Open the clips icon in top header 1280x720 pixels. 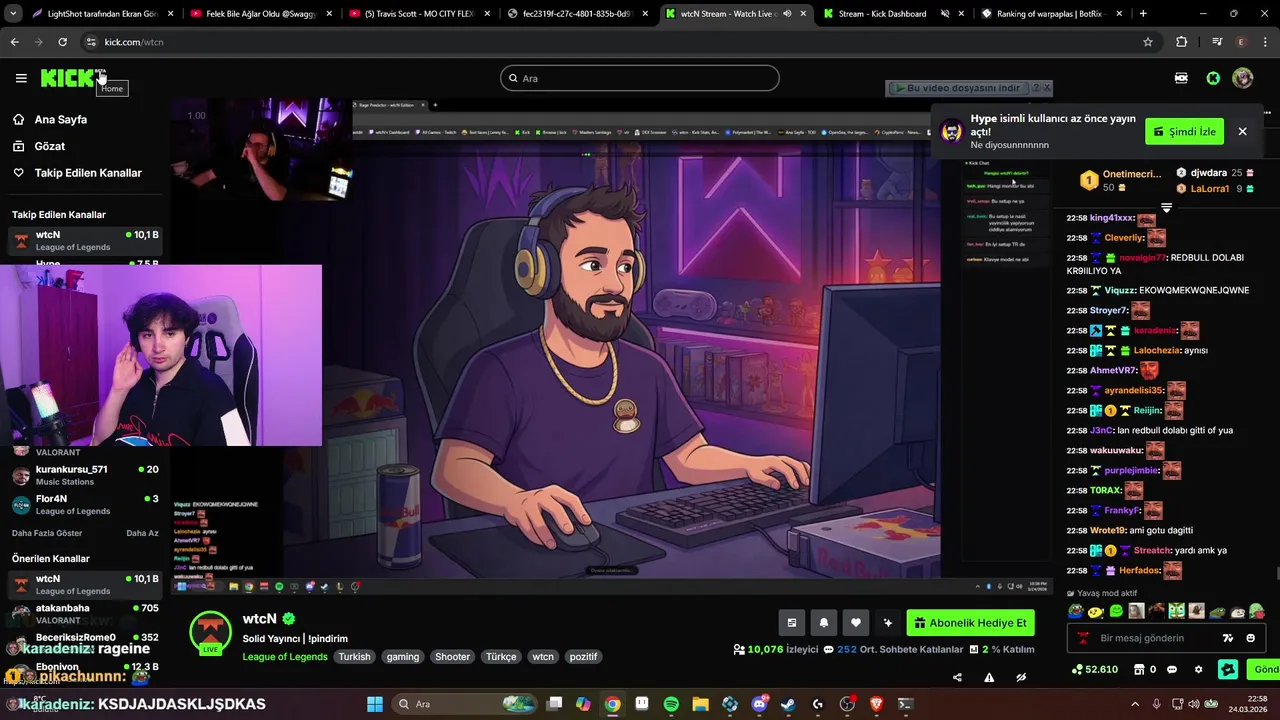(x=1181, y=78)
